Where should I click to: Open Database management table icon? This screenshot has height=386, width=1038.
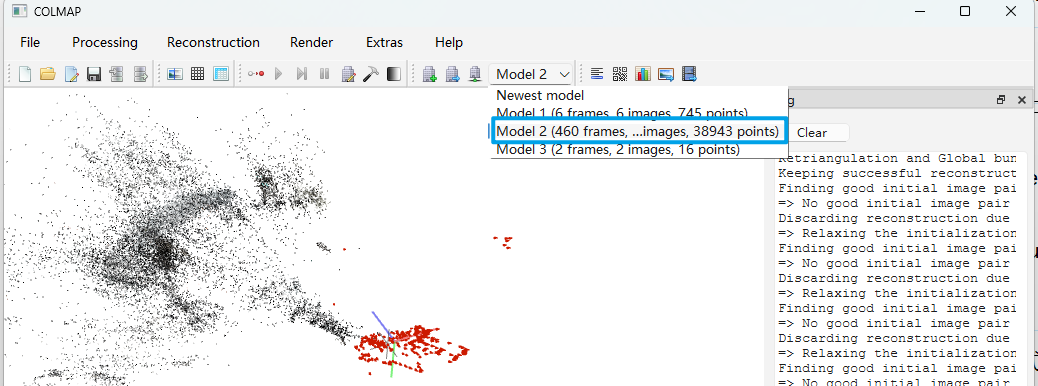click(220, 73)
